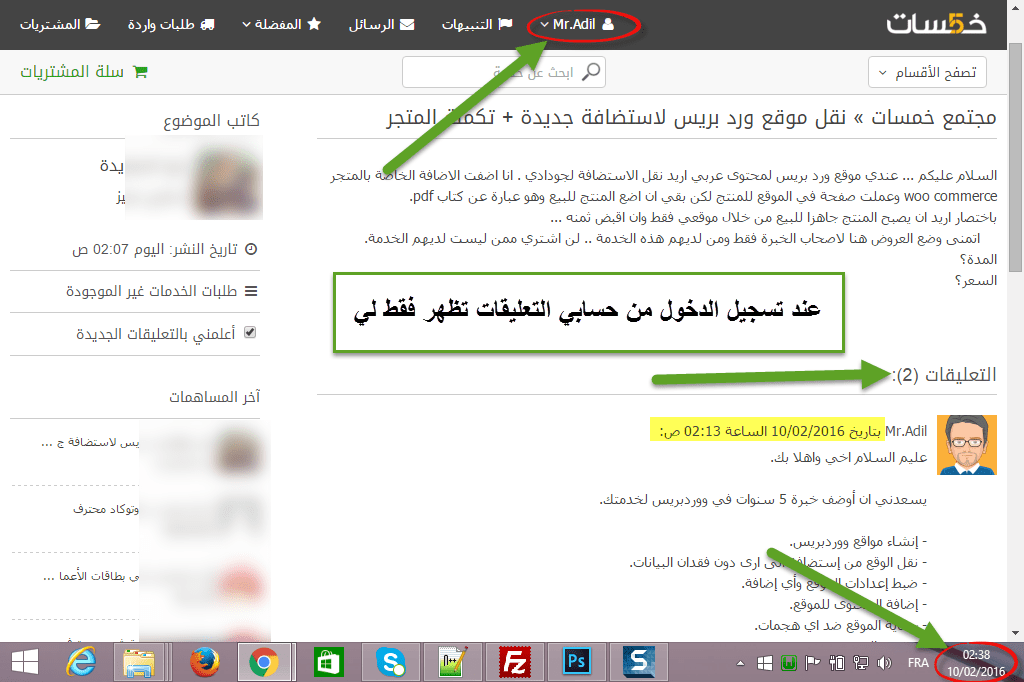This screenshot has height=682, width=1024.
Task: Open the تصفح الأقسام dropdown
Action: coord(927,72)
